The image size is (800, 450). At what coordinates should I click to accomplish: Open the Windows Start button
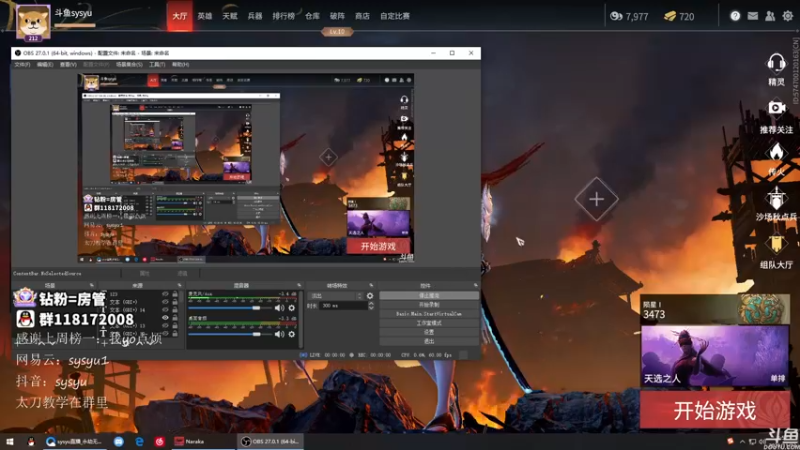pos(10,441)
